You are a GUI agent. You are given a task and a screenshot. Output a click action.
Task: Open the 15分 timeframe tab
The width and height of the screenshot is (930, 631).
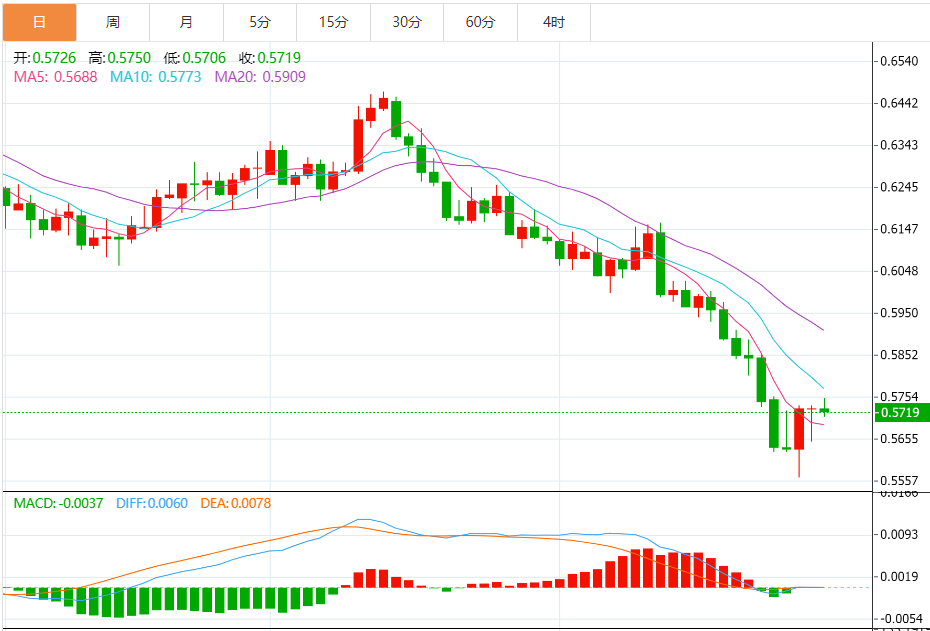[x=333, y=23]
